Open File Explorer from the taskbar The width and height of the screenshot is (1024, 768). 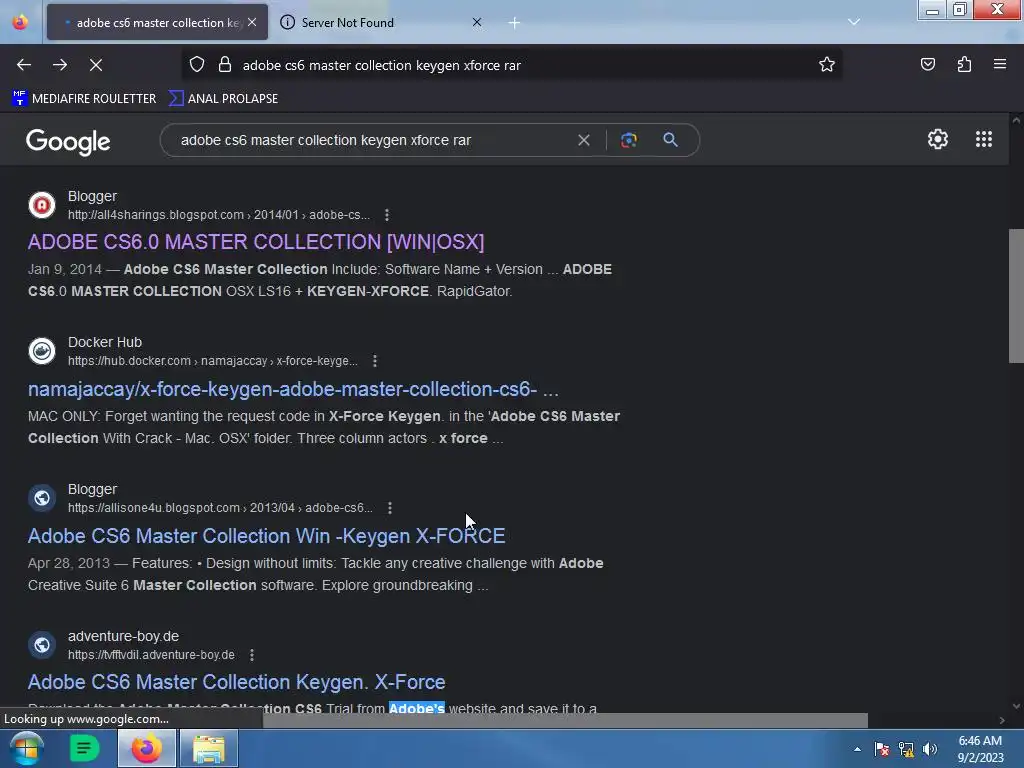point(208,748)
